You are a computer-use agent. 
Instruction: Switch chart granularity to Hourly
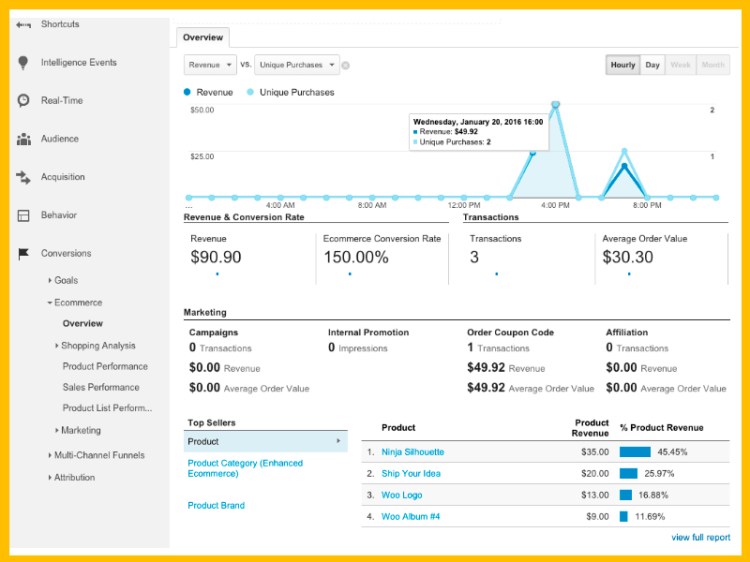click(622, 65)
